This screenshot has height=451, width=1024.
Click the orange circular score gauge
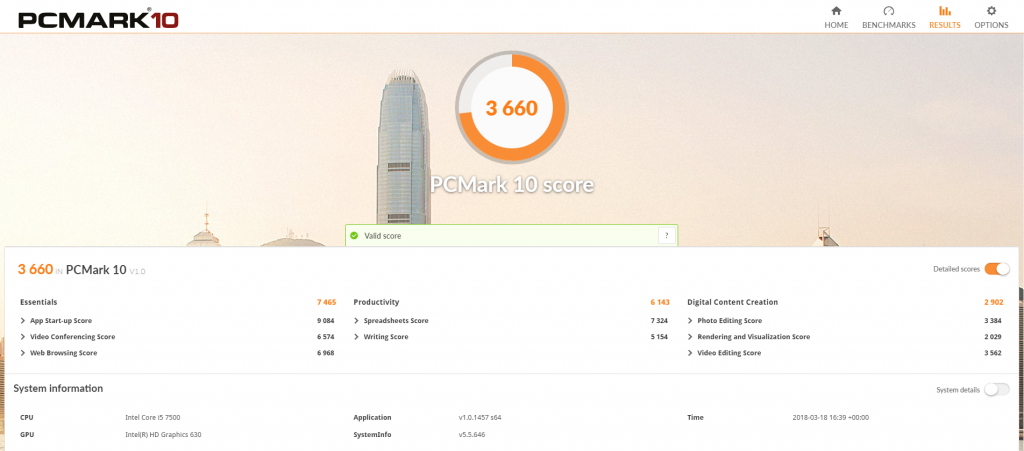point(512,107)
